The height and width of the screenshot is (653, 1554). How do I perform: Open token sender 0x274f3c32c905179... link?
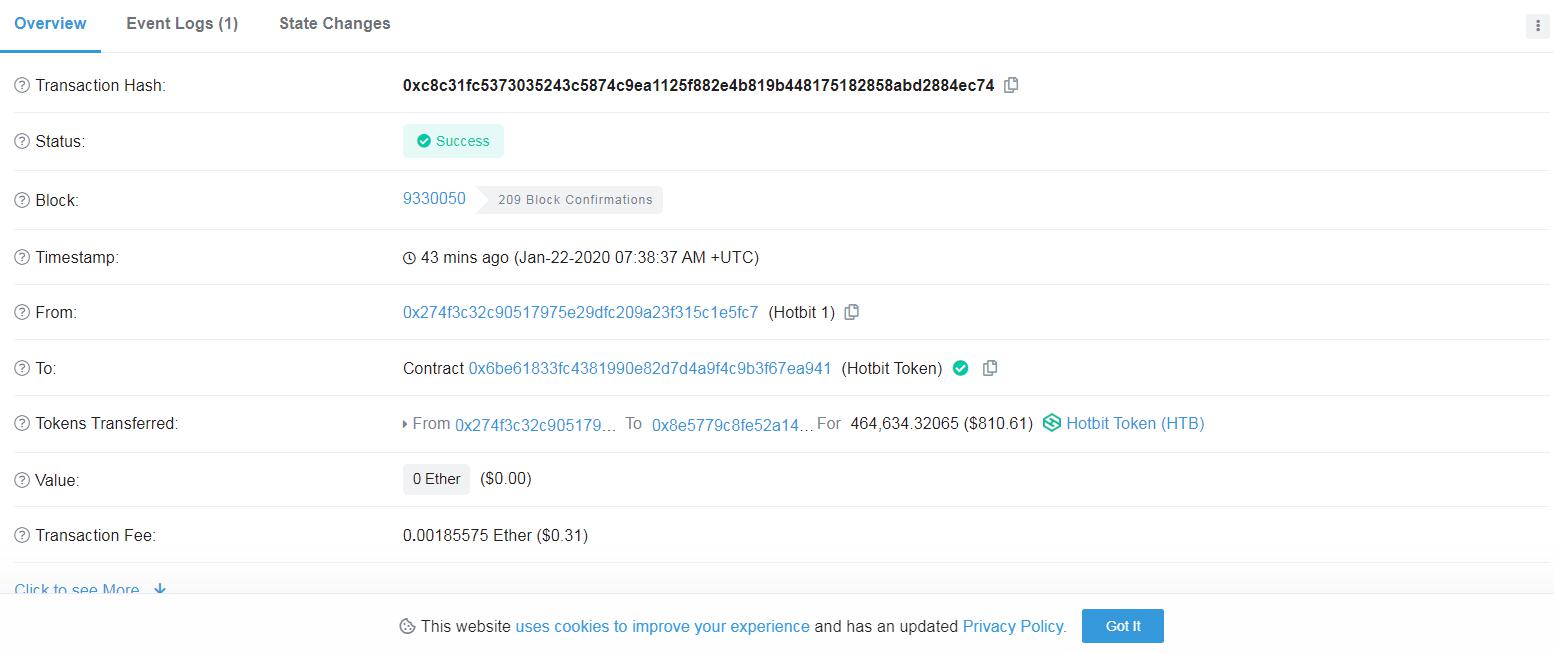pos(535,424)
